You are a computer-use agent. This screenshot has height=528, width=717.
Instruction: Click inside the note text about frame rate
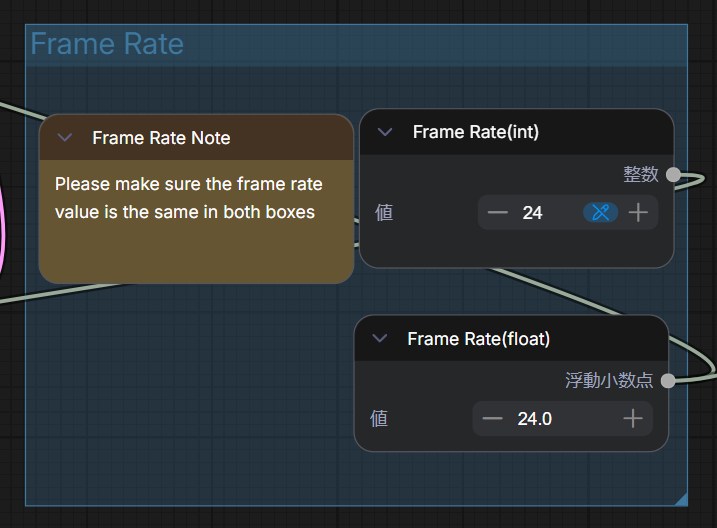[x=188, y=198]
